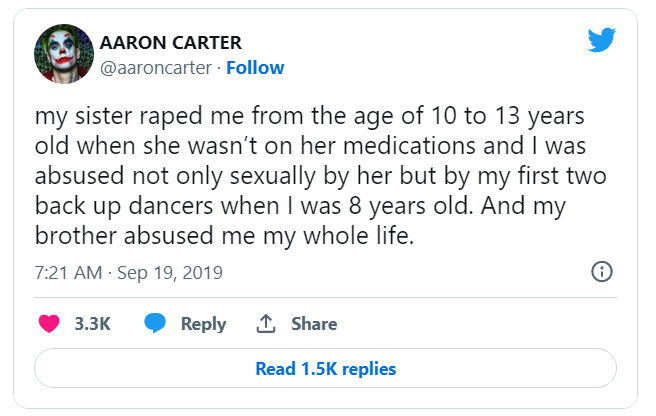Click empty card space right of Share

point(470,324)
